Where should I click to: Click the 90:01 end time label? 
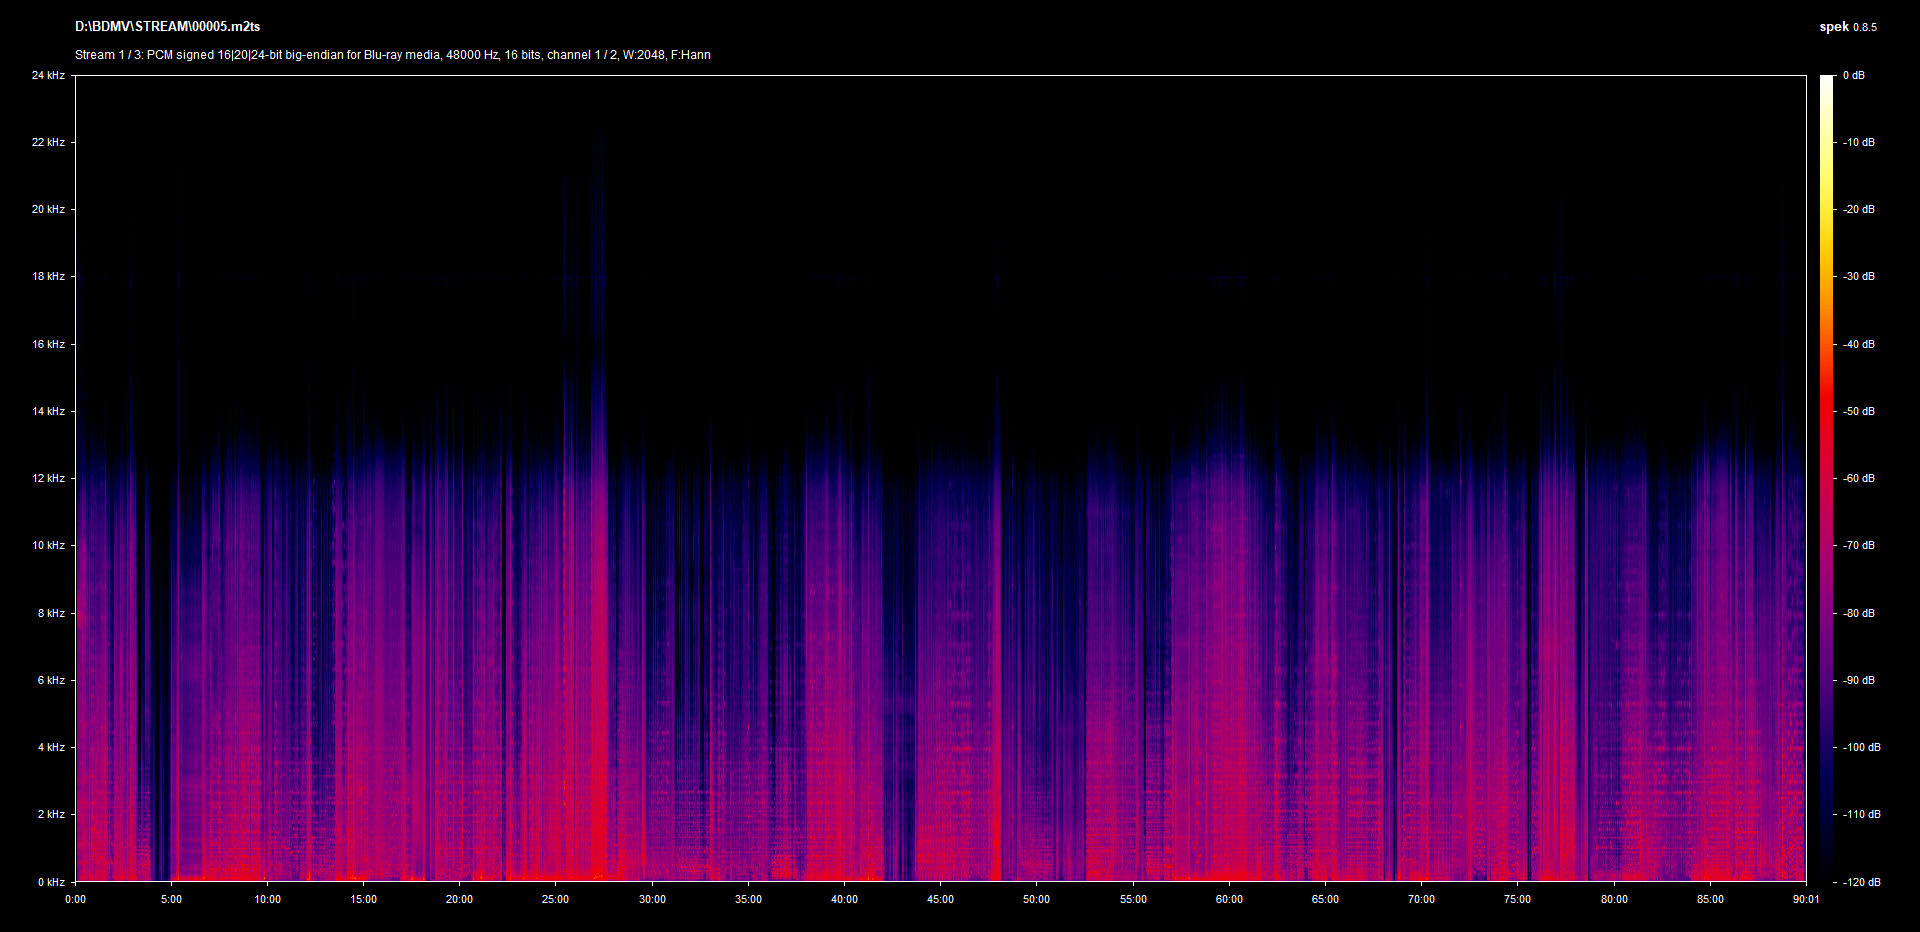click(x=1806, y=899)
